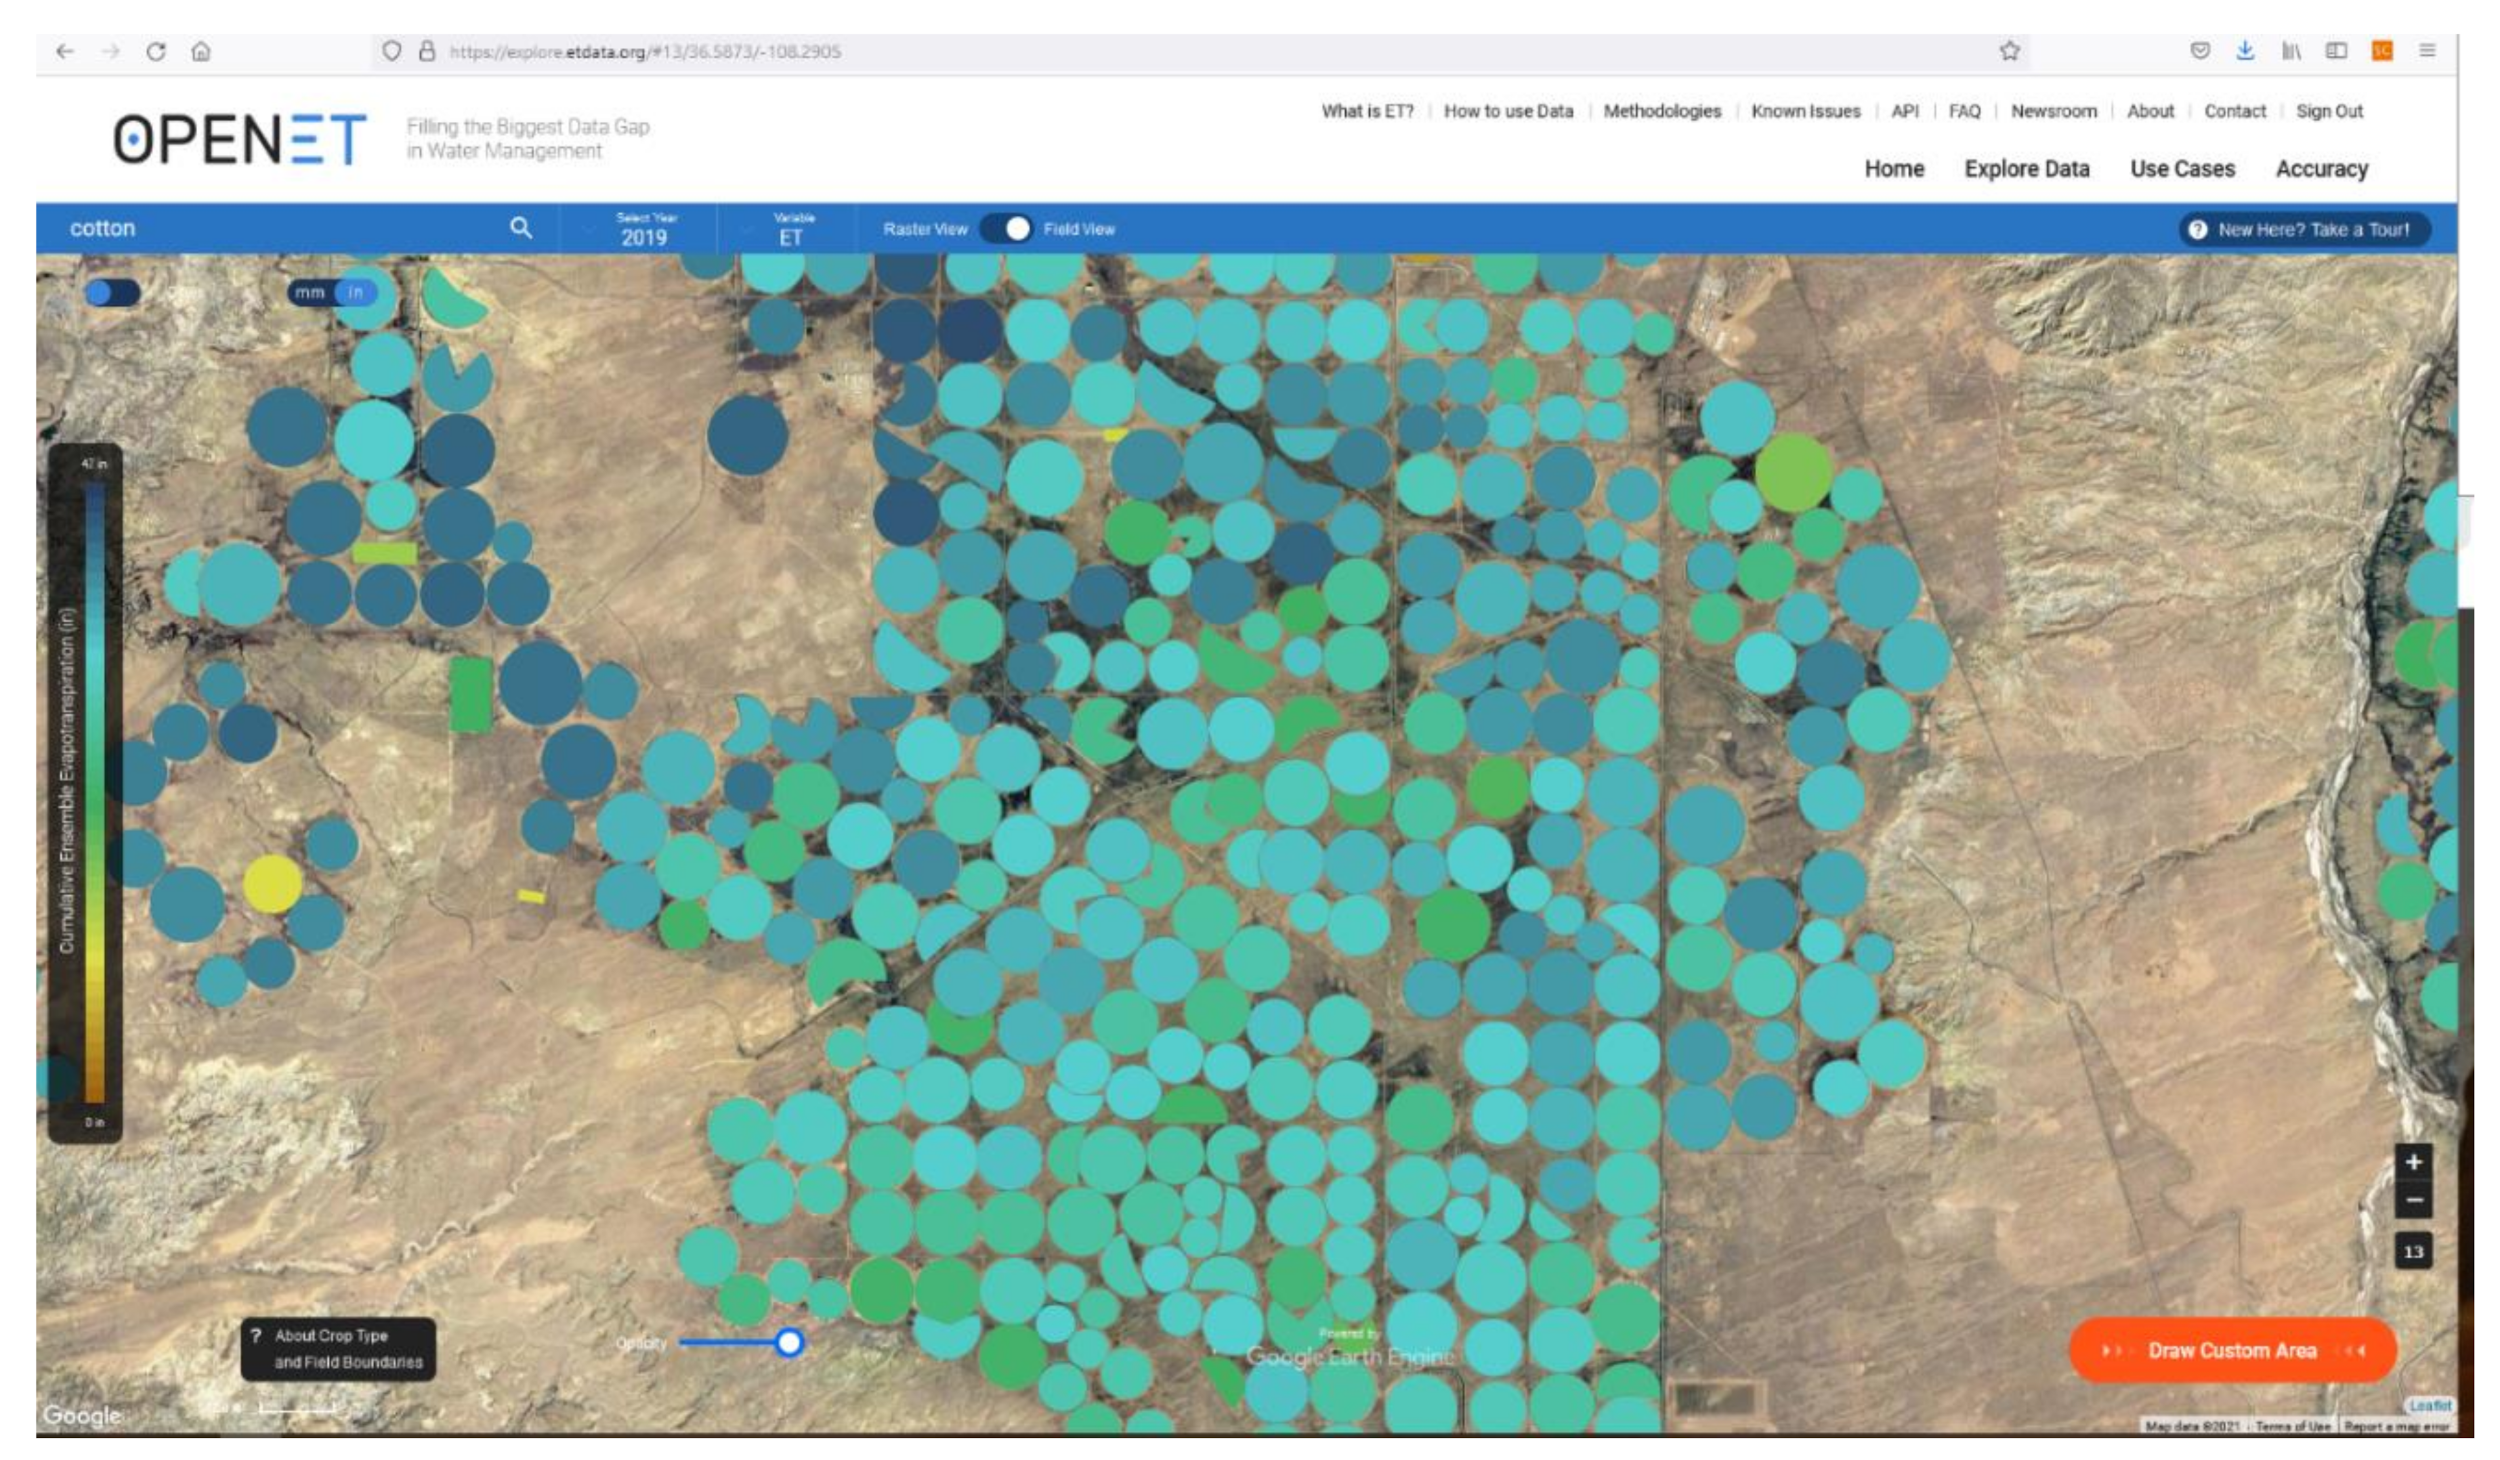Screen dimensions: 2500x1460
Task: Open the Use Cases nav tab
Action: pos(2182,169)
